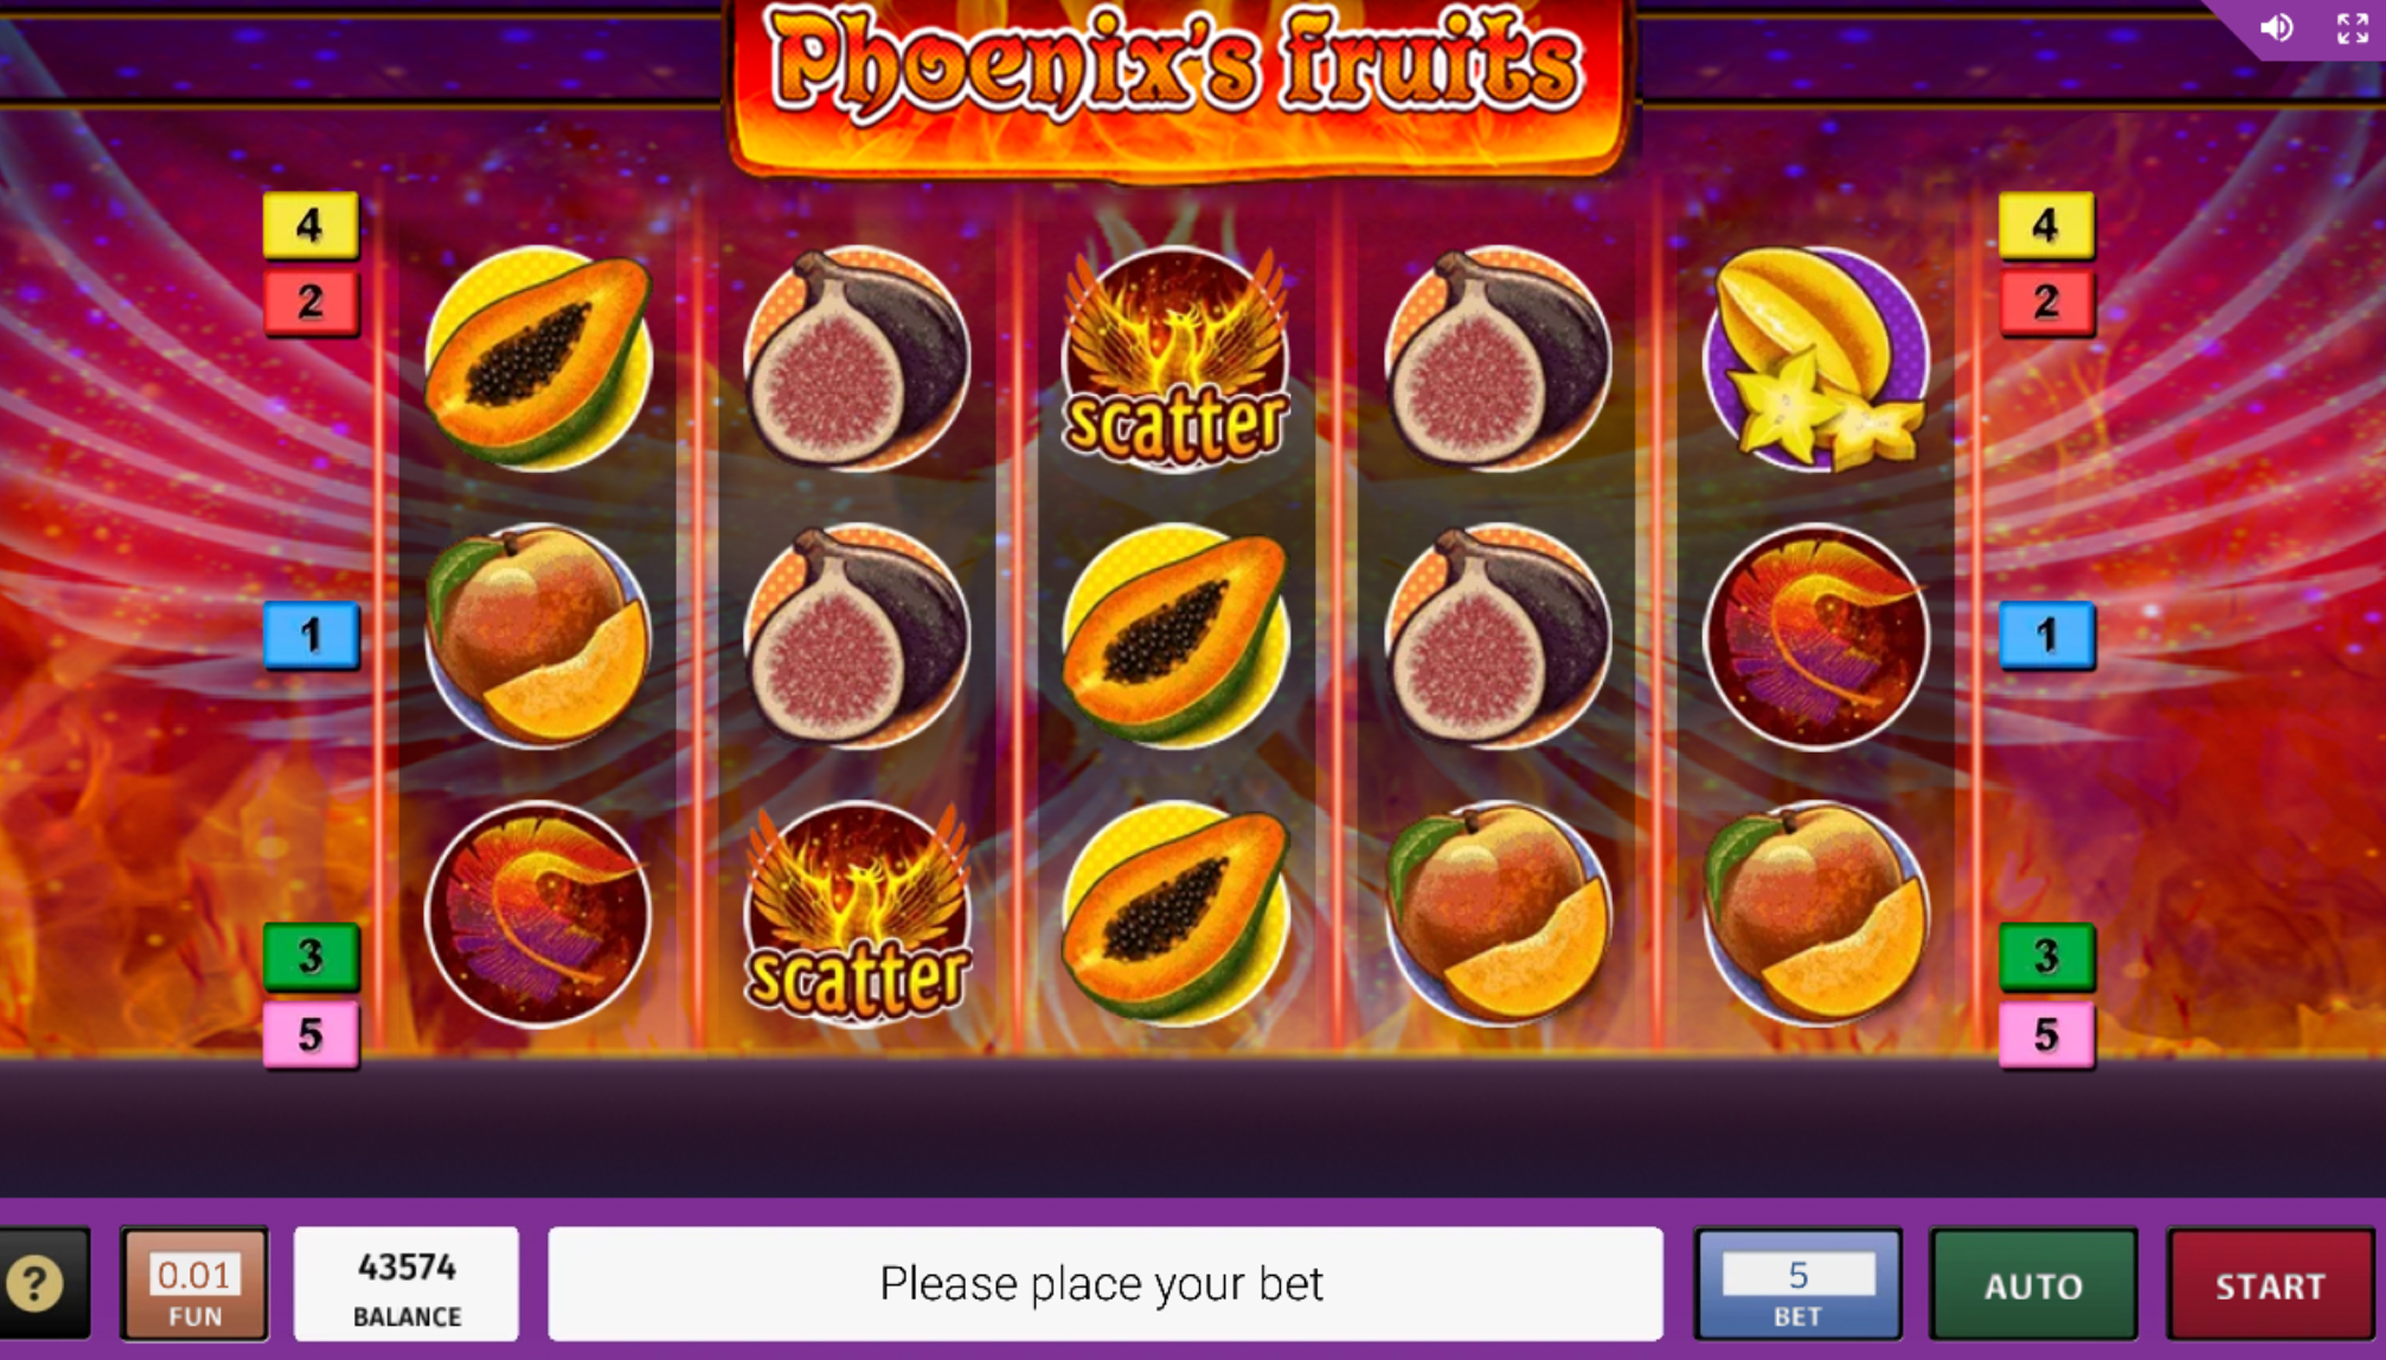The image size is (2386, 1360).
Task: Click the red START spin button
Action: pyautogui.click(x=2270, y=1285)
